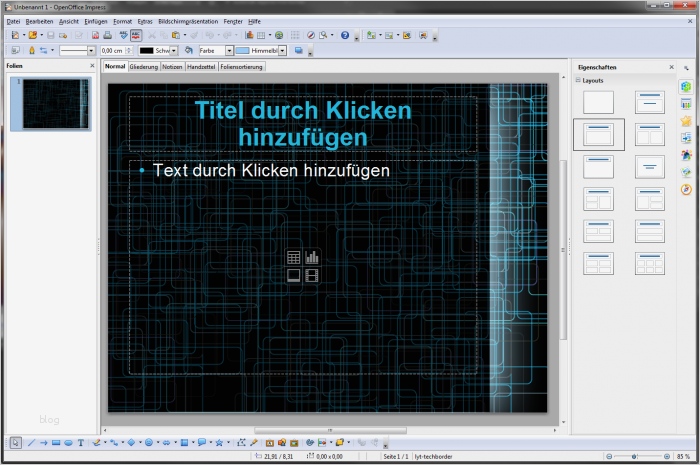Image resolution: width=700 pixels, height=465 pixels.
Task: Run the spellcheck icon
Action: tap(124, 35)
